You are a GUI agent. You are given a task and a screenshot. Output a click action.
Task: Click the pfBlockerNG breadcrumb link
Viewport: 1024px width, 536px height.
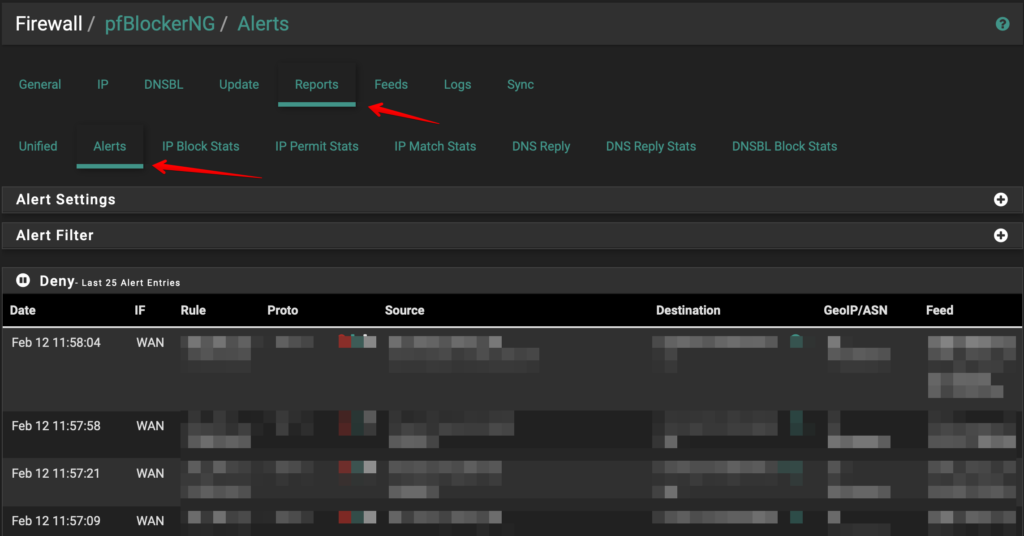point(159,24)
